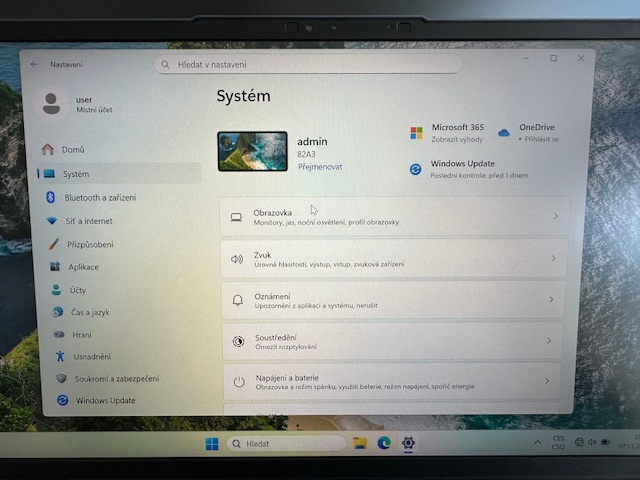Viewport: 640px width, 480px height.
Task: Open Start menu from taskbar
Action: (x=212, y=444)
